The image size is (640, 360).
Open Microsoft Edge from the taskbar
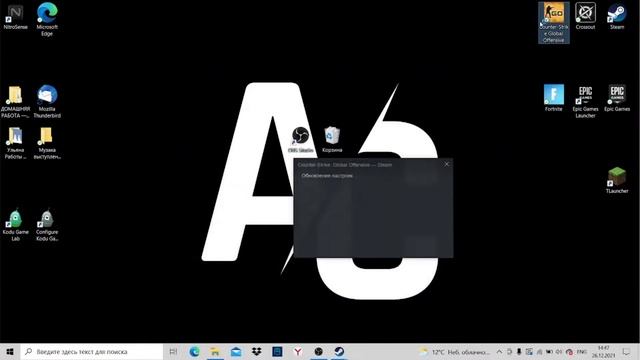(x=194, y=351)
